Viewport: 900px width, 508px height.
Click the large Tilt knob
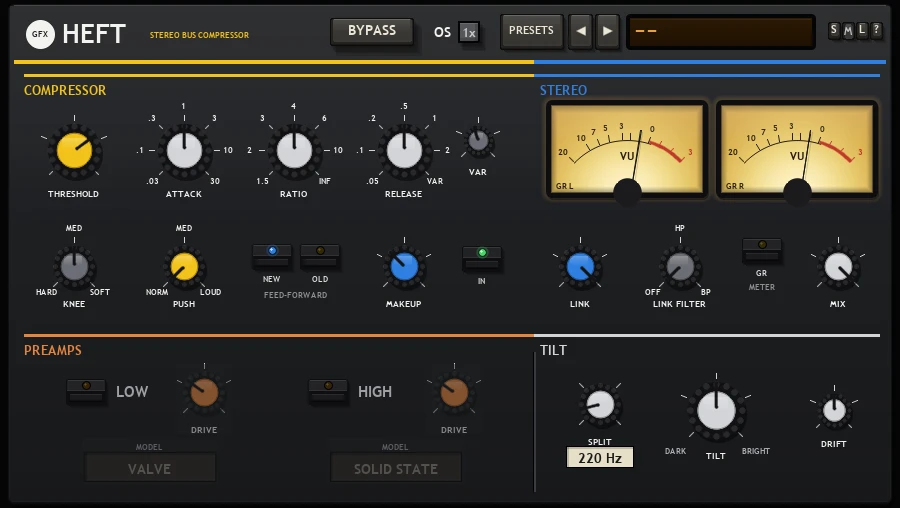(716, 411)
